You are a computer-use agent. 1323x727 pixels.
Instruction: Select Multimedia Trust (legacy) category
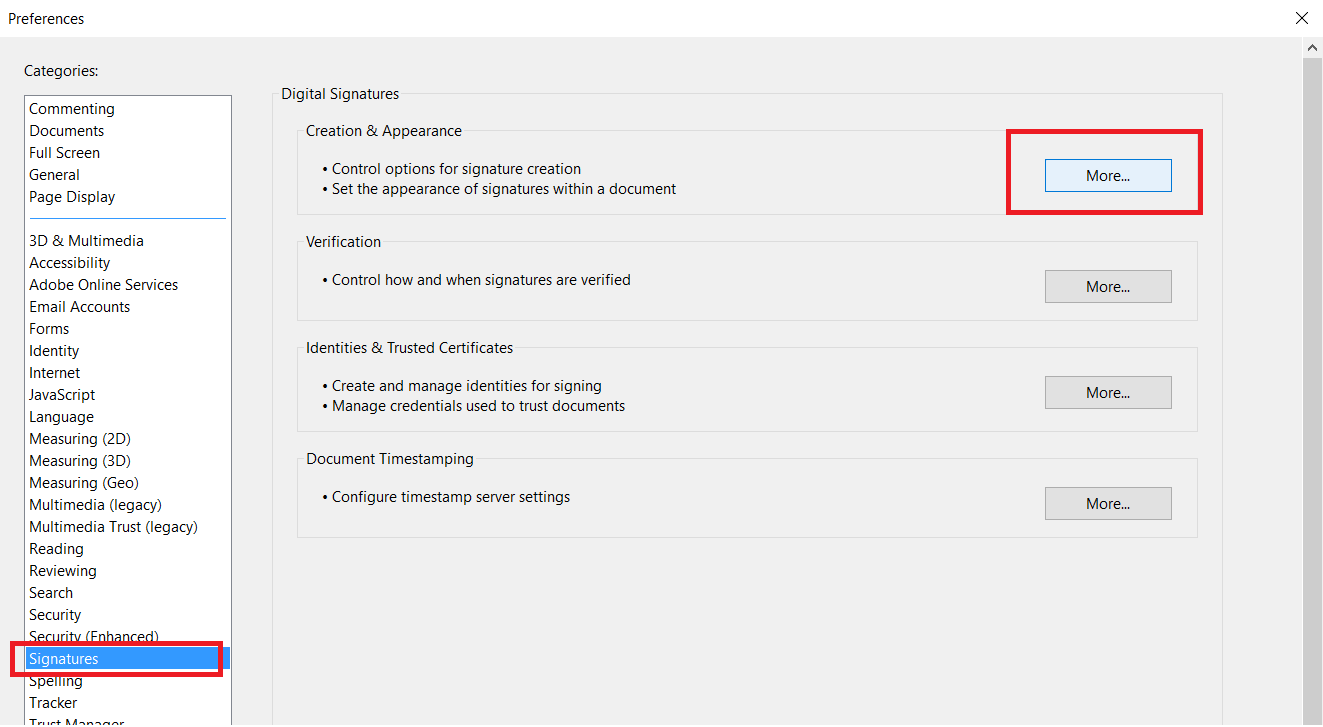[x=114, y=527]
